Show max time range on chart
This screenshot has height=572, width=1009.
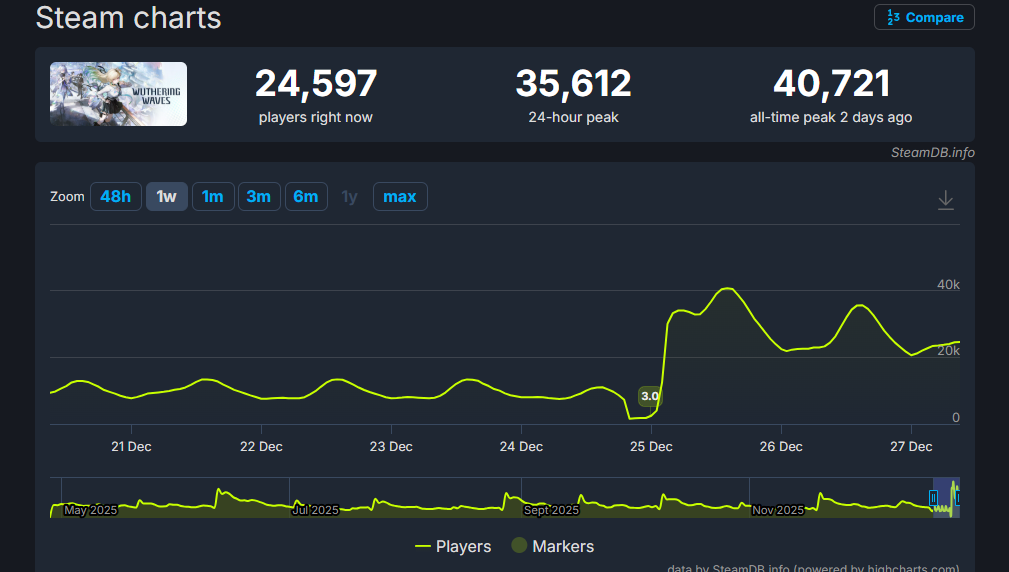[399, 196]
